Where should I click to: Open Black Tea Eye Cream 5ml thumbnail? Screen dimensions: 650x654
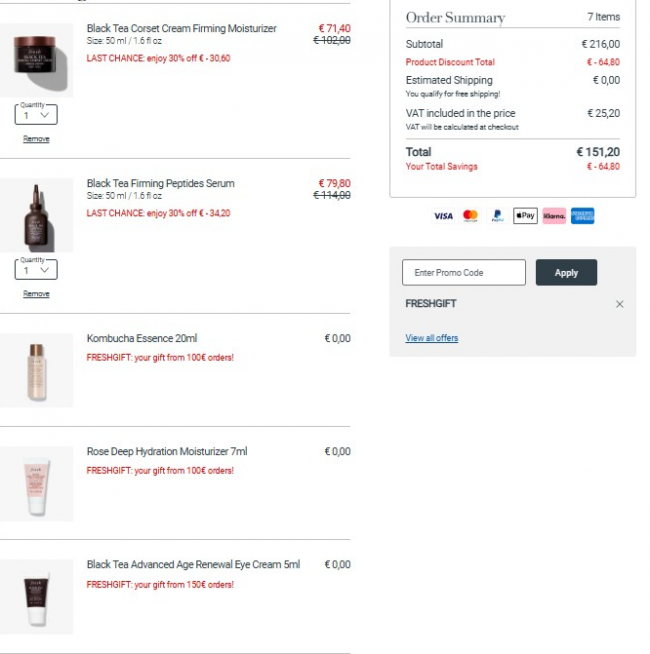point(36,597)
